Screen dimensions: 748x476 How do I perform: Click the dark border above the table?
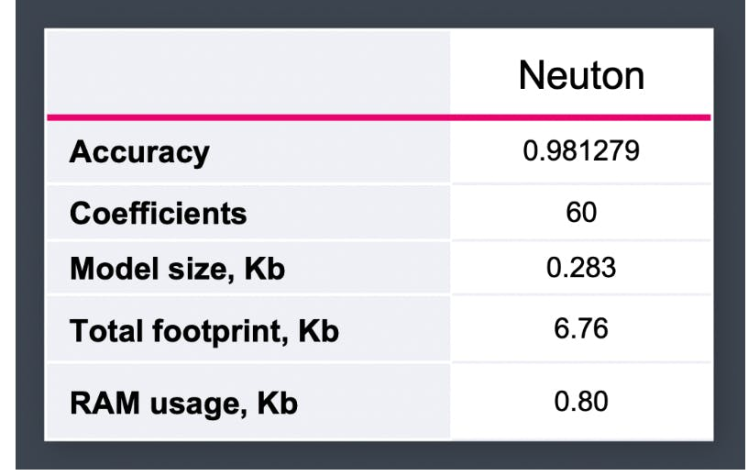(x=374, y=13)
